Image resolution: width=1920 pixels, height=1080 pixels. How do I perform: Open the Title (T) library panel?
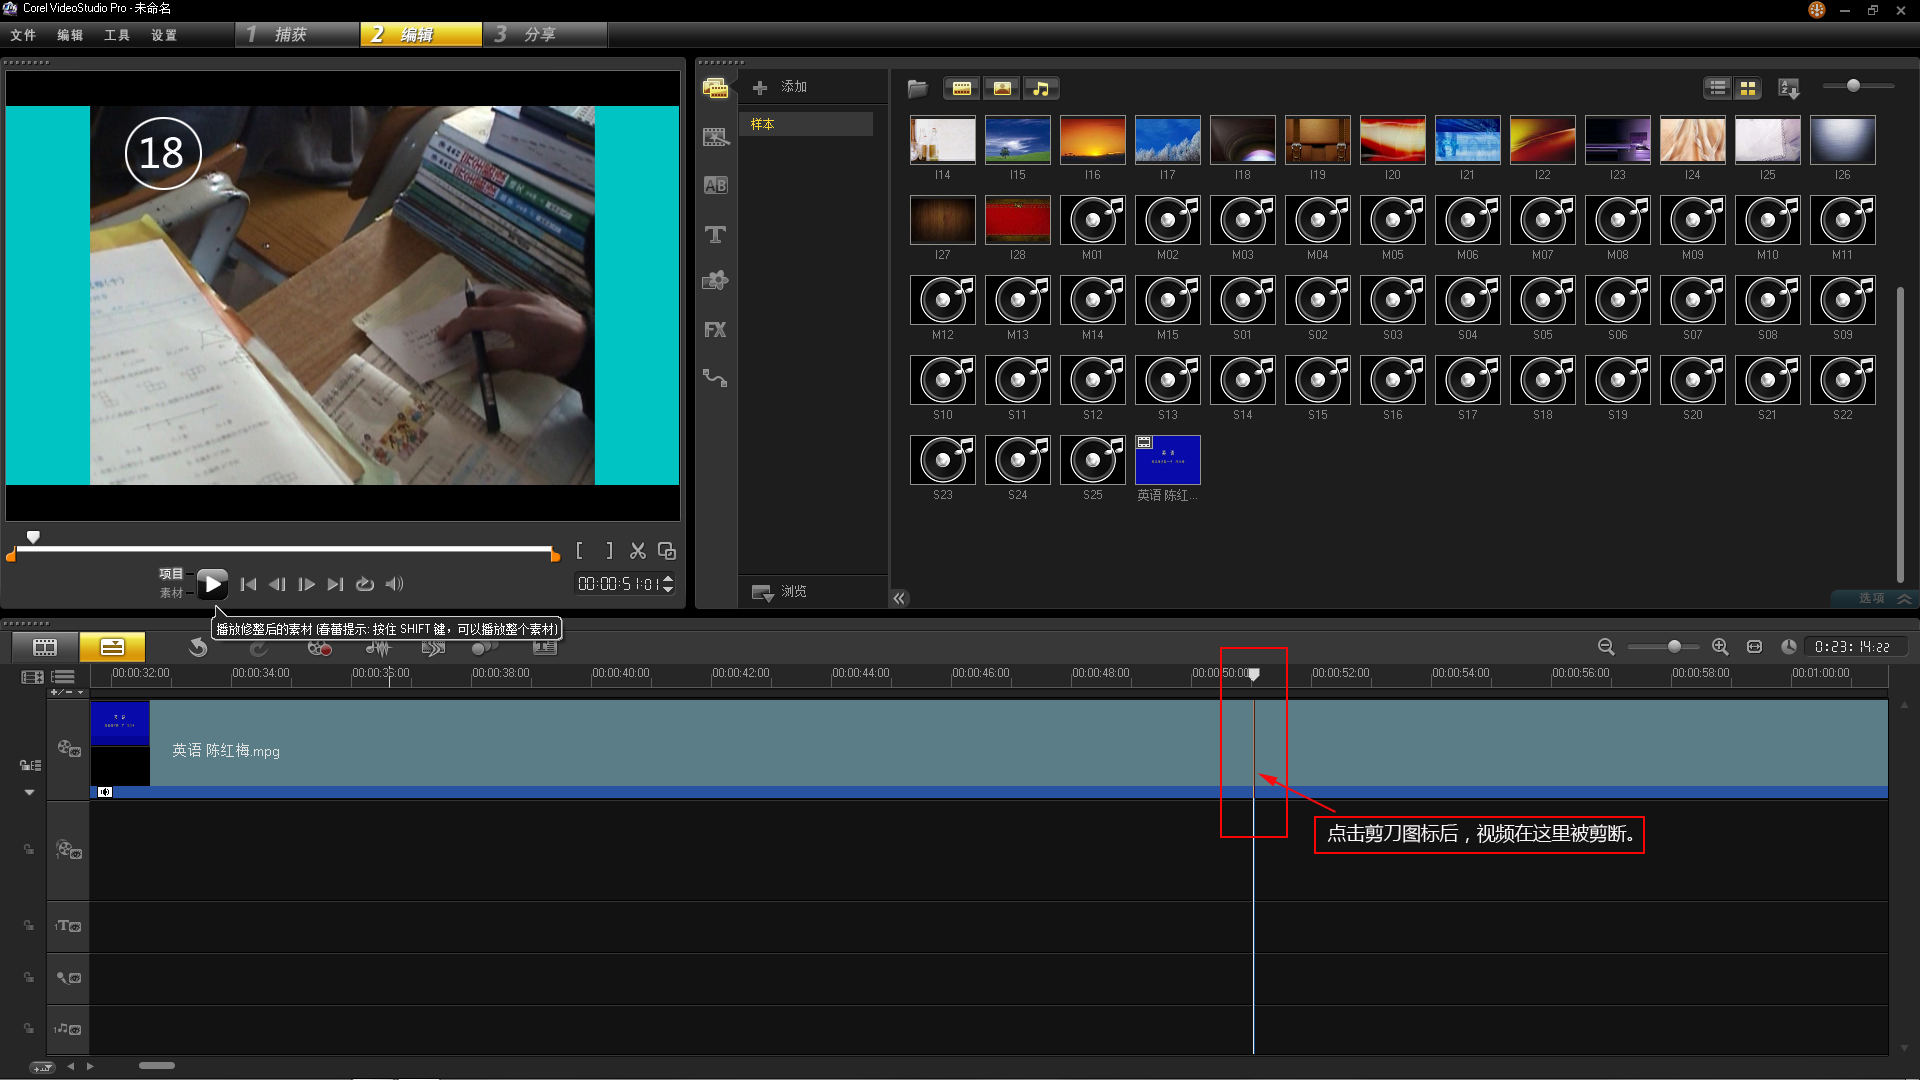coord(715,234)
